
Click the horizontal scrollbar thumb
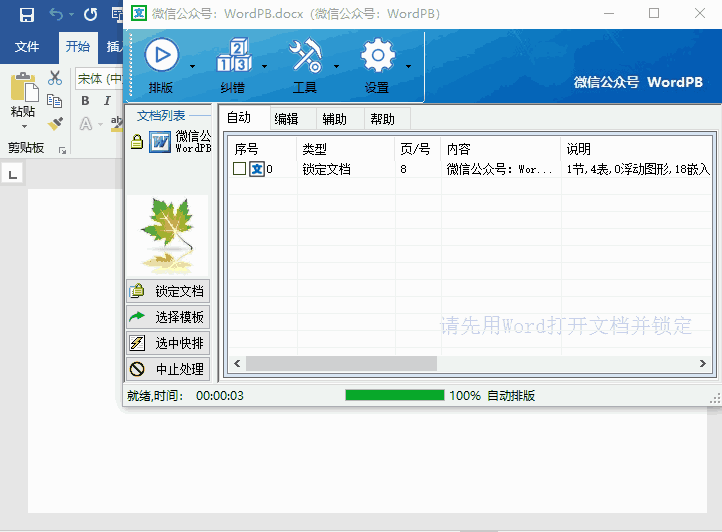click(341, 363)
